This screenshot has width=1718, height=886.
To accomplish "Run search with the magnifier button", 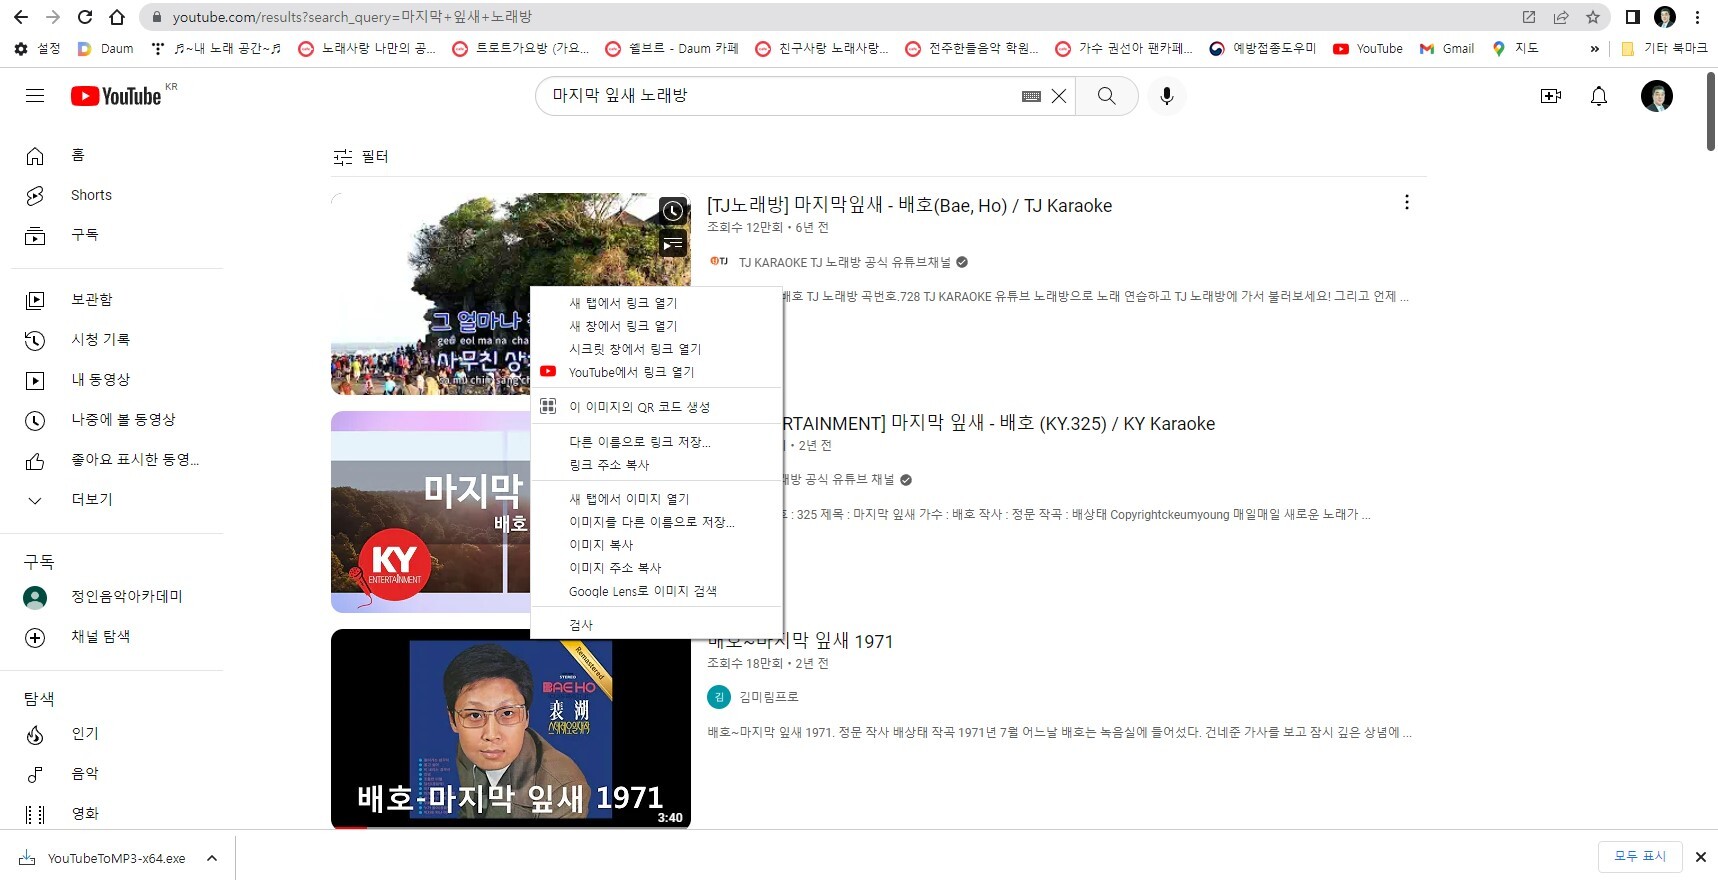I will 1106,96.
